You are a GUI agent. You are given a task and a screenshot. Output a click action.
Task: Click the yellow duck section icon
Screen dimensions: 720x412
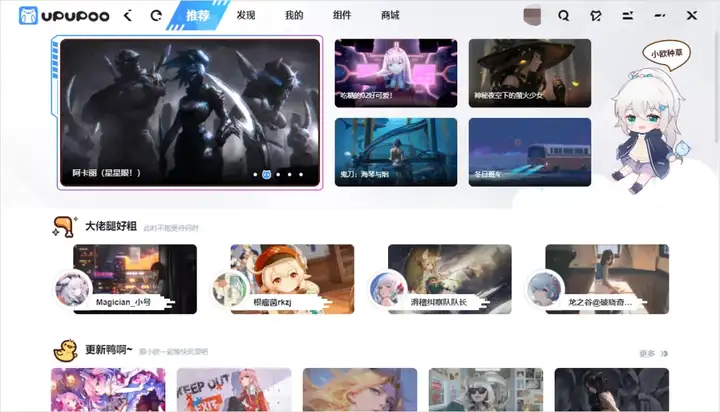coord(65,350)
